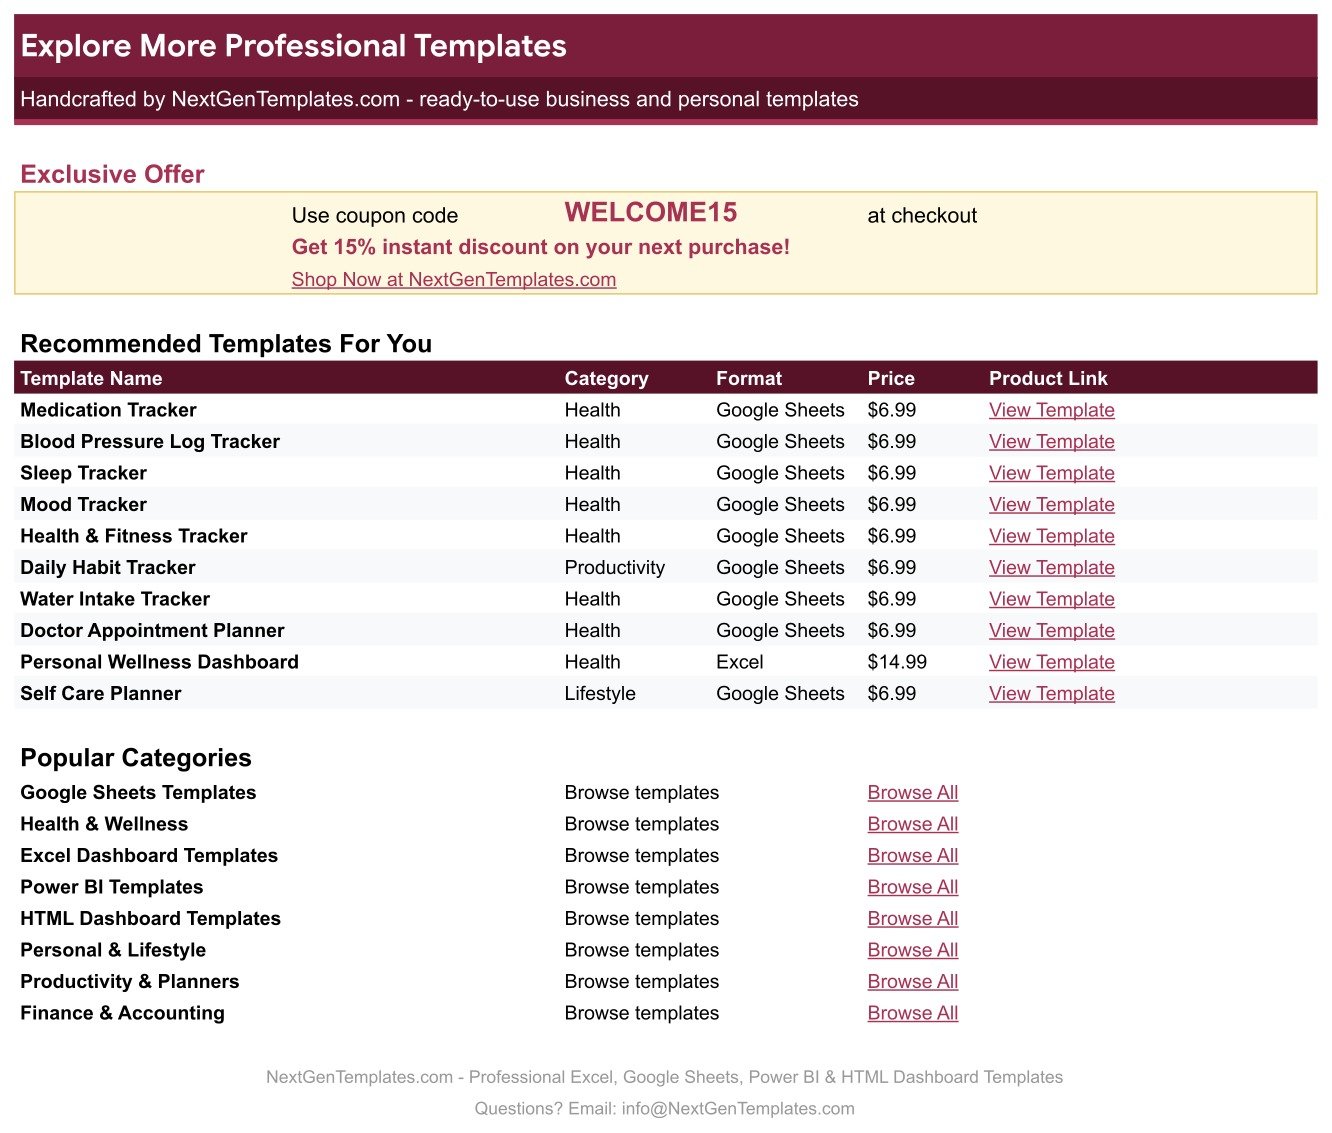Click the Handcrafted by NextGenTemplates.com subtitle
The image size is (1332, 1133).
click(439, 99)
